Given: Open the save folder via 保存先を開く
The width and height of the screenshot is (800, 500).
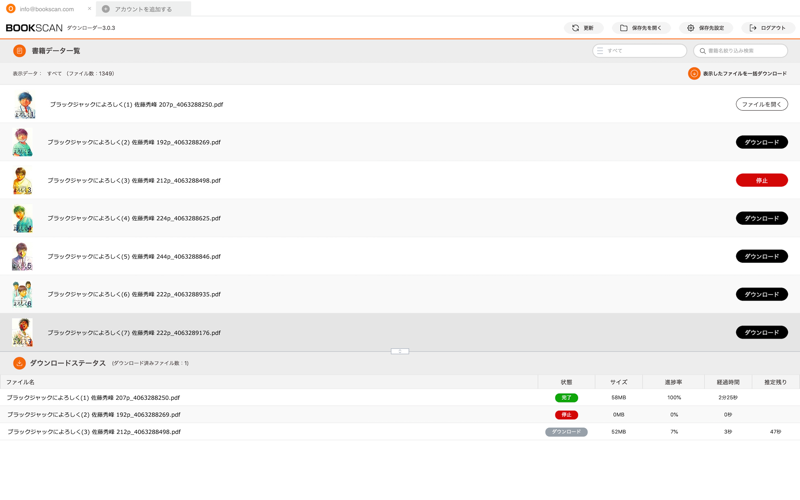Looking at the screenshot, I should click(641, 28).
